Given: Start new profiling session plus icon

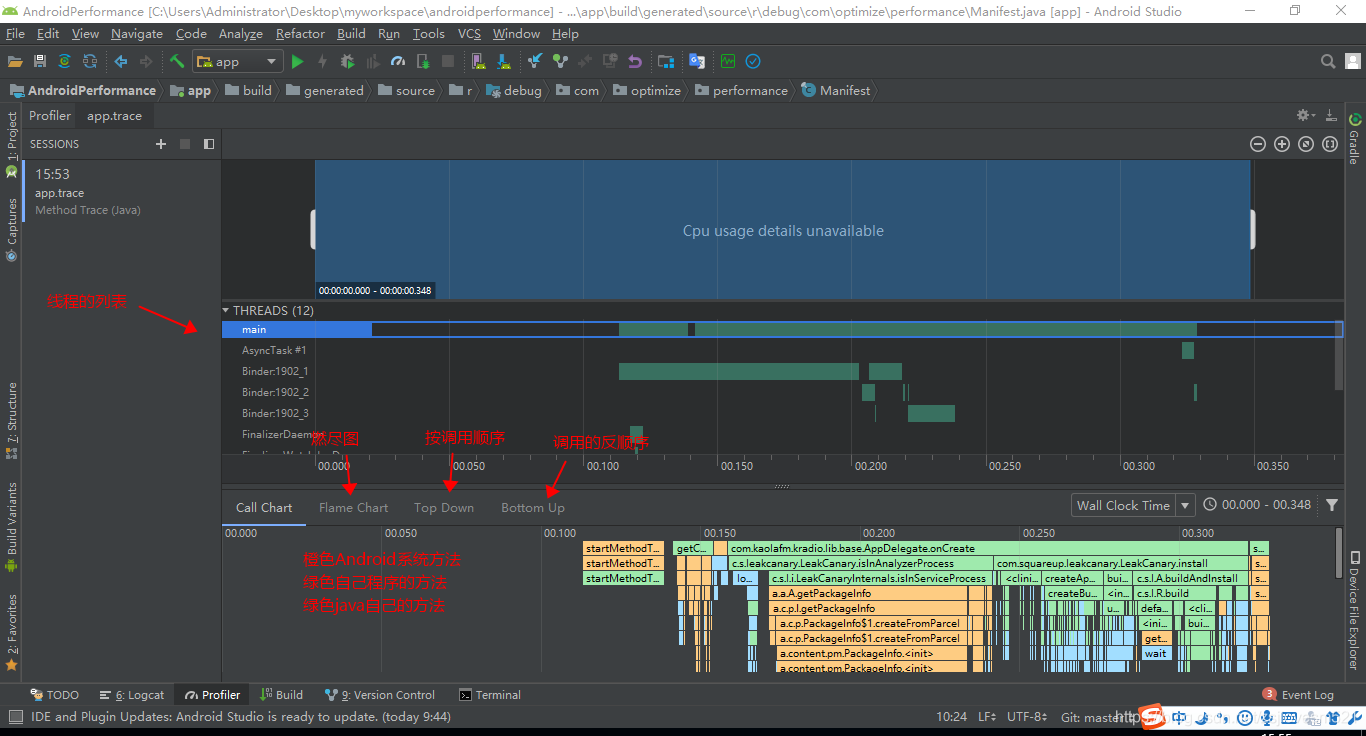Looking at the screenshot, I should pos(161,144).
